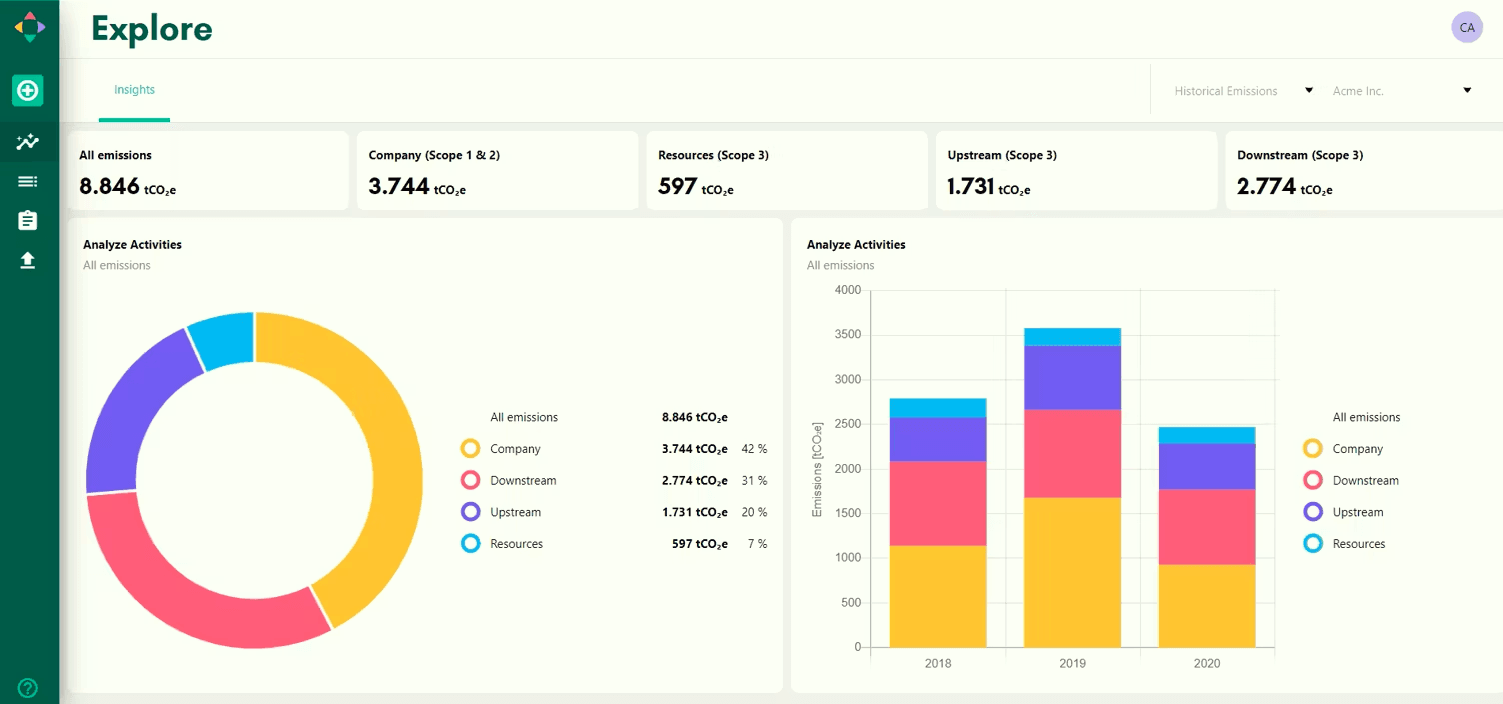Click the green plus add icon
Image resolution: width=1503 pixels, height=704 pixels.
pyautogui.click(x=28, y=91)
